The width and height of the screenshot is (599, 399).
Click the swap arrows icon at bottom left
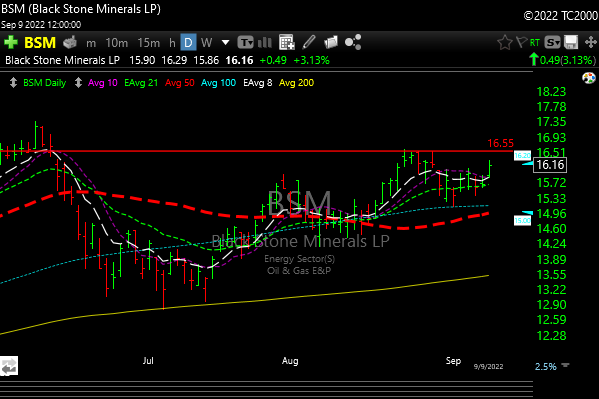point(9,367)
